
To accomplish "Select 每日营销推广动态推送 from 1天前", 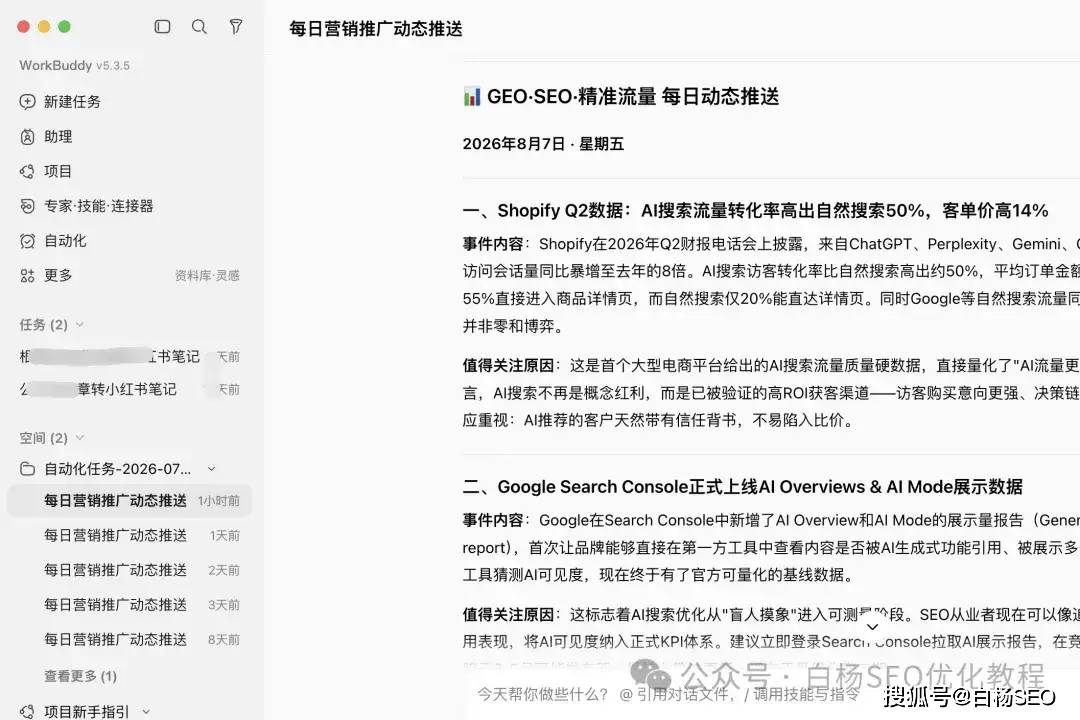I will click(129, 535).
